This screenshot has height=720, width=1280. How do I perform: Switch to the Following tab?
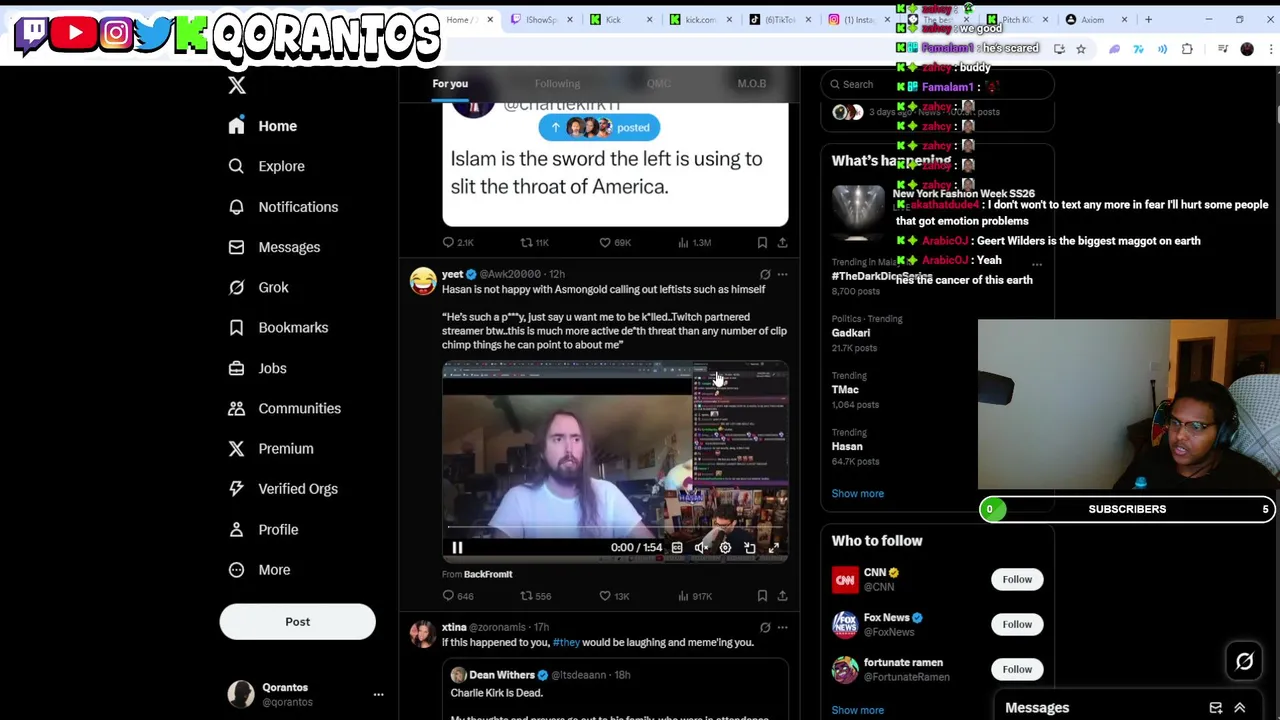(x=557, y=84)
